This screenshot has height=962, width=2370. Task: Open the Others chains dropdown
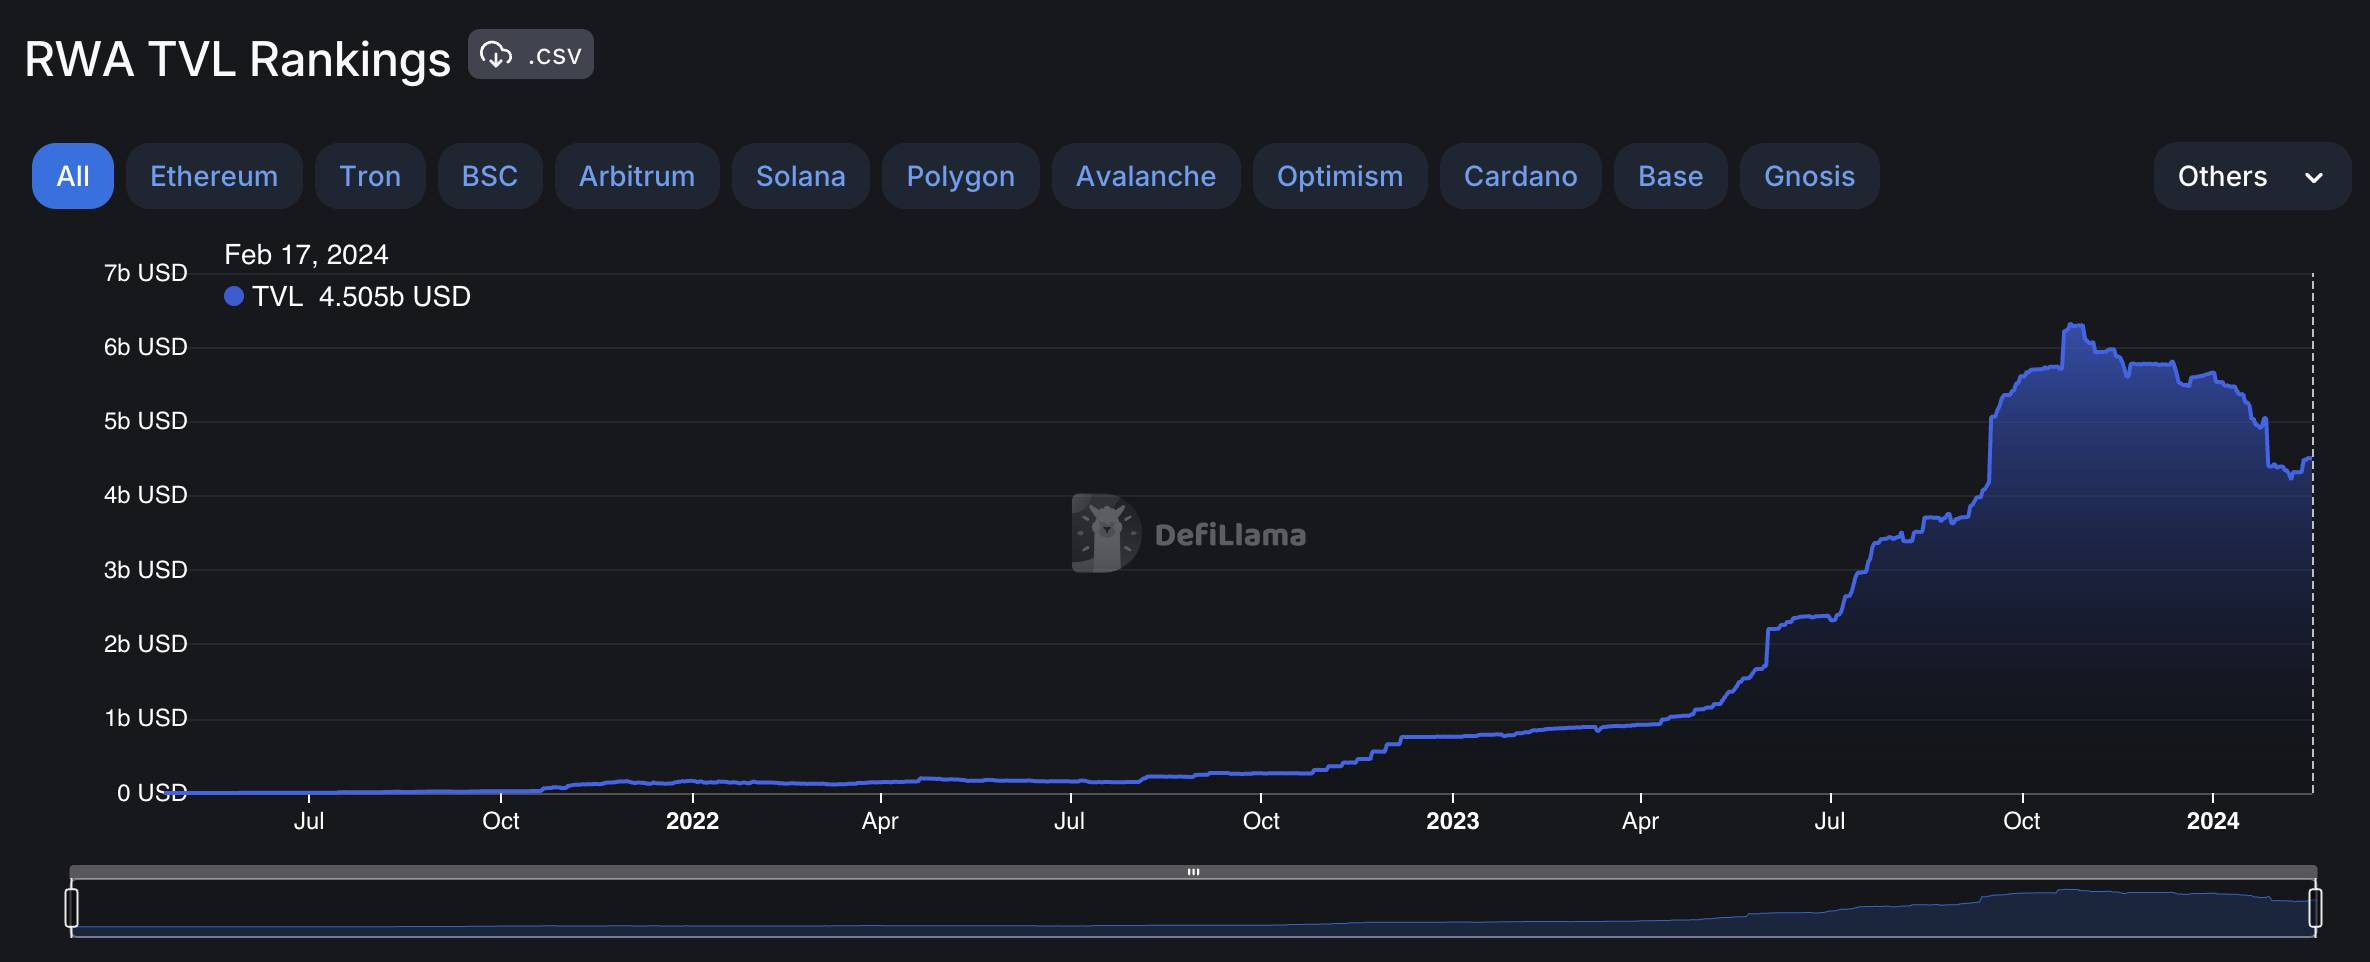coord(2252,176)
